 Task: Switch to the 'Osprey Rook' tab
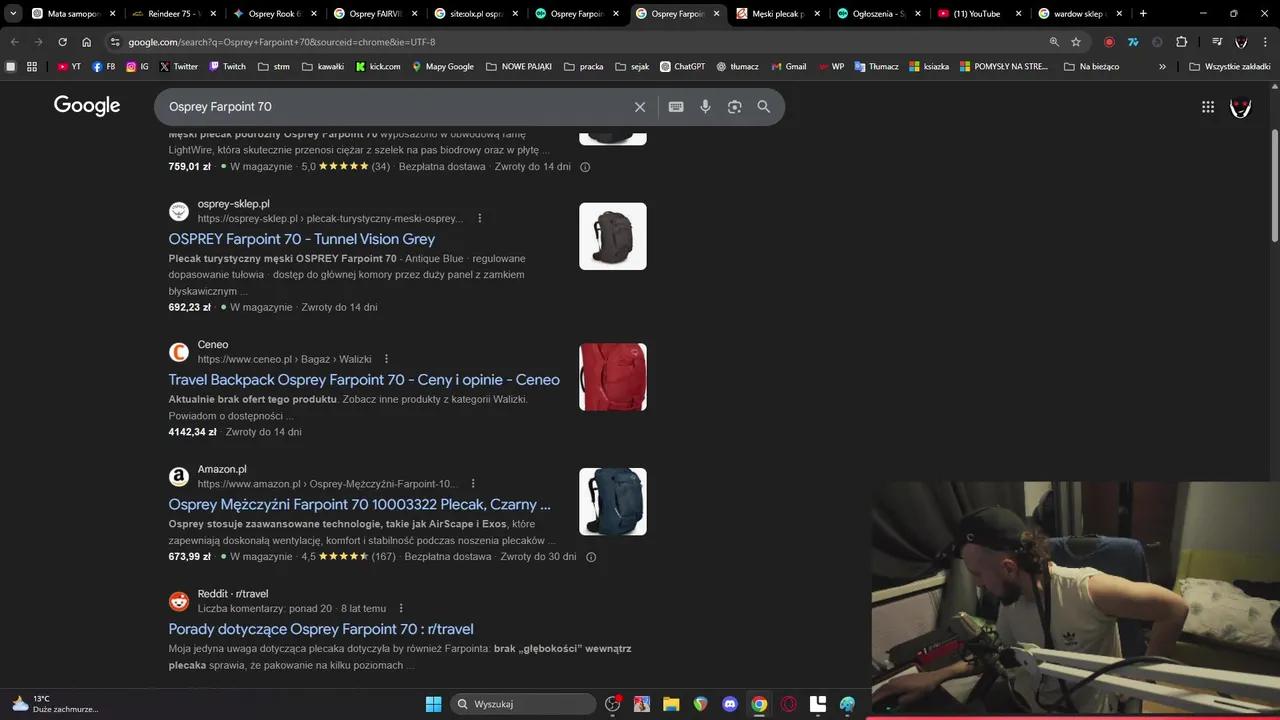point(274,14)
